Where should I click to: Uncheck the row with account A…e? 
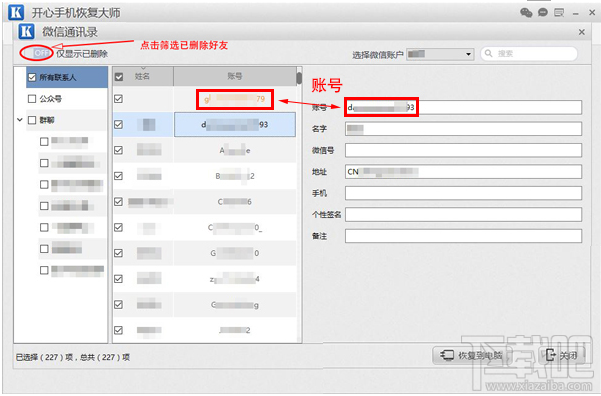coord(118,150)
